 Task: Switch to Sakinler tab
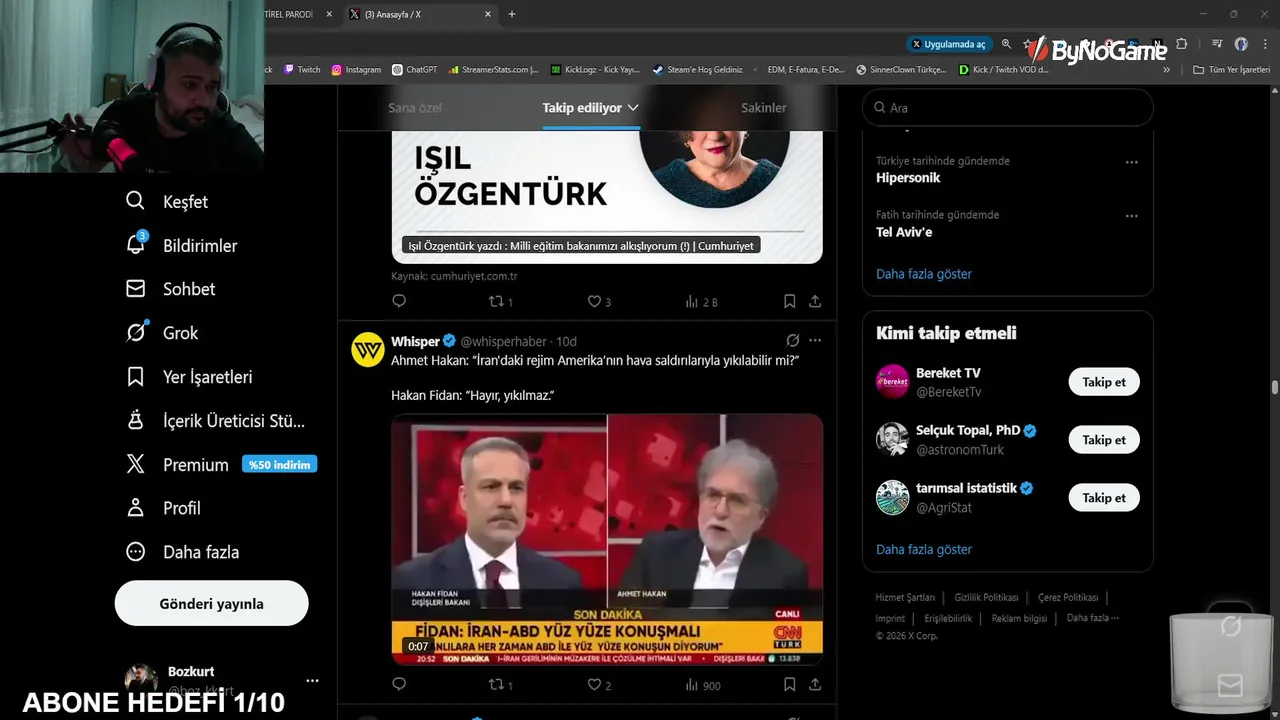click(x=763, y=108)
